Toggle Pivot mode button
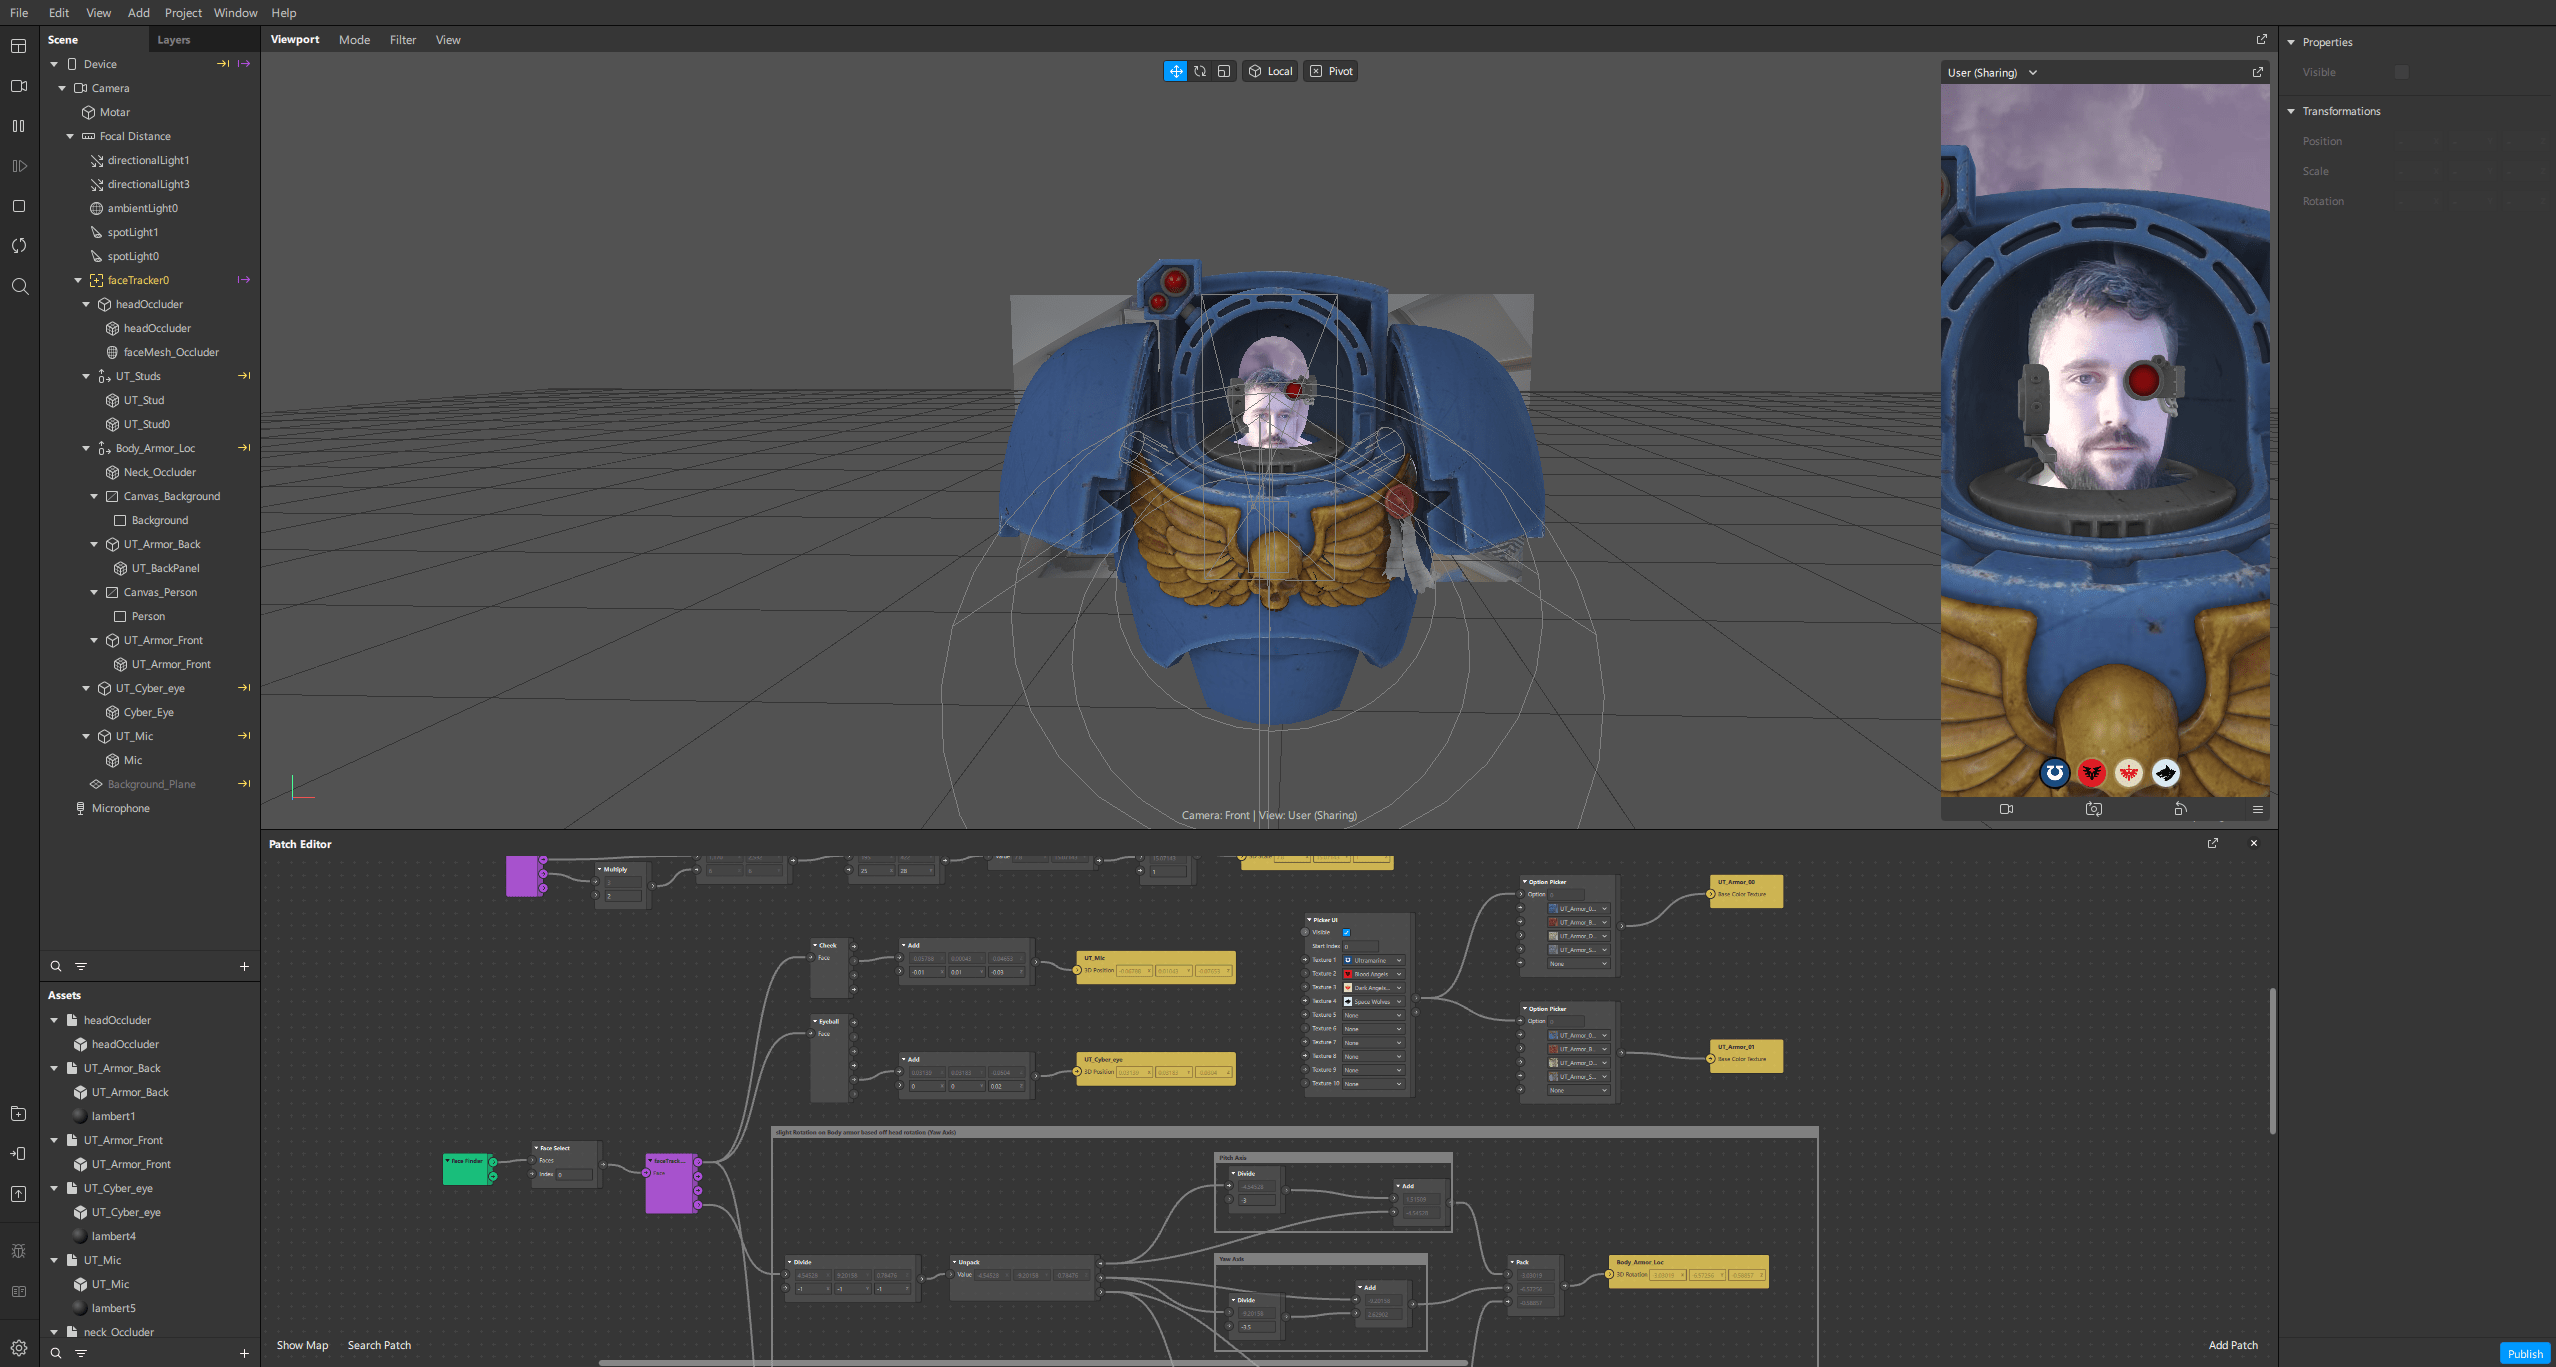Image resolution: width=2556 pixels, height=1367 pixels. point(1331,71)
